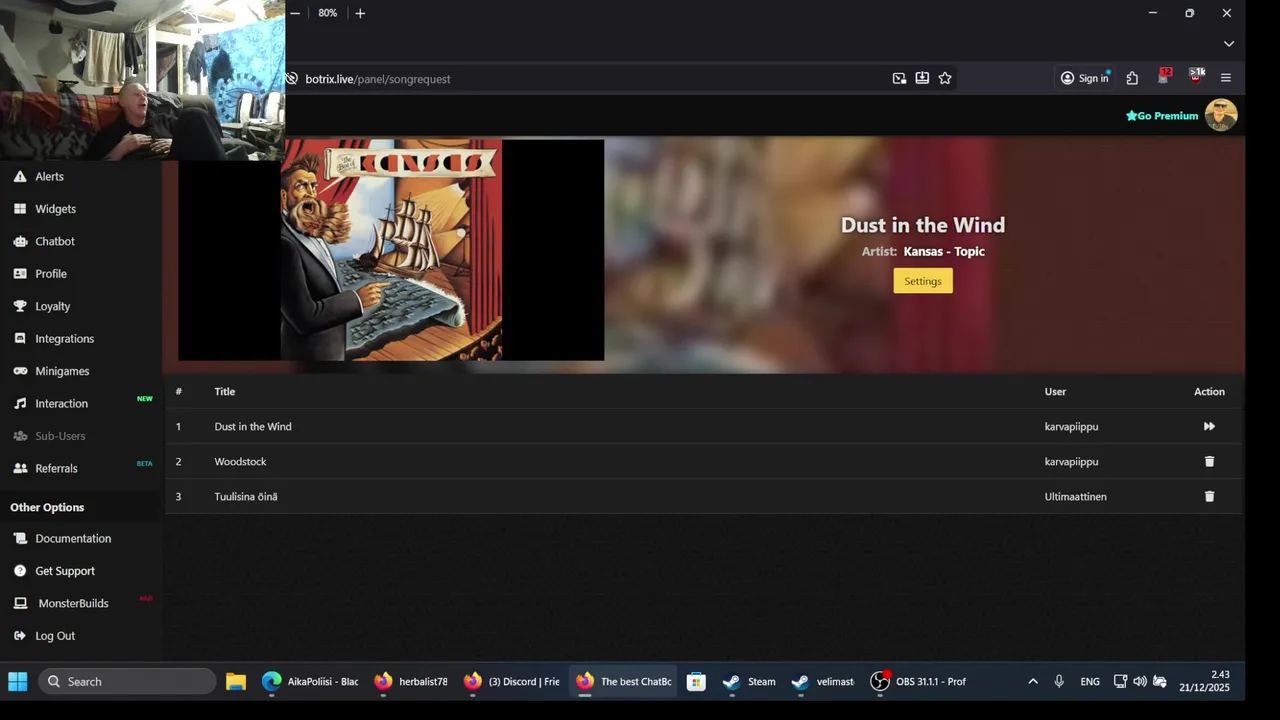The height and width of the screenshot is (720, 1280).
Task: Open the Minigames gamepad icon
Action: tap(20, 371)
